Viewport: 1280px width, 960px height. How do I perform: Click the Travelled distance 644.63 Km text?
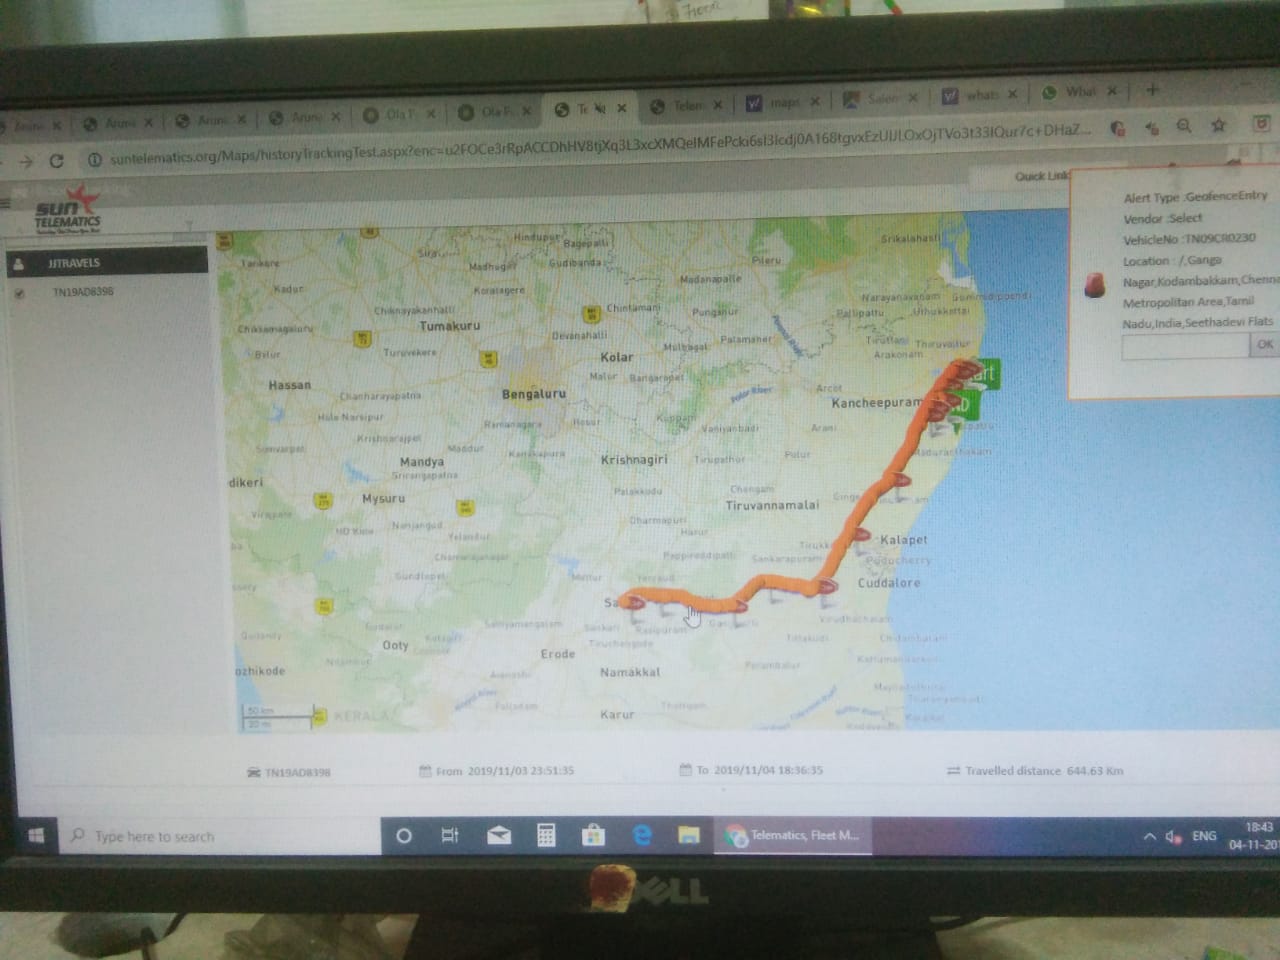1044,771
